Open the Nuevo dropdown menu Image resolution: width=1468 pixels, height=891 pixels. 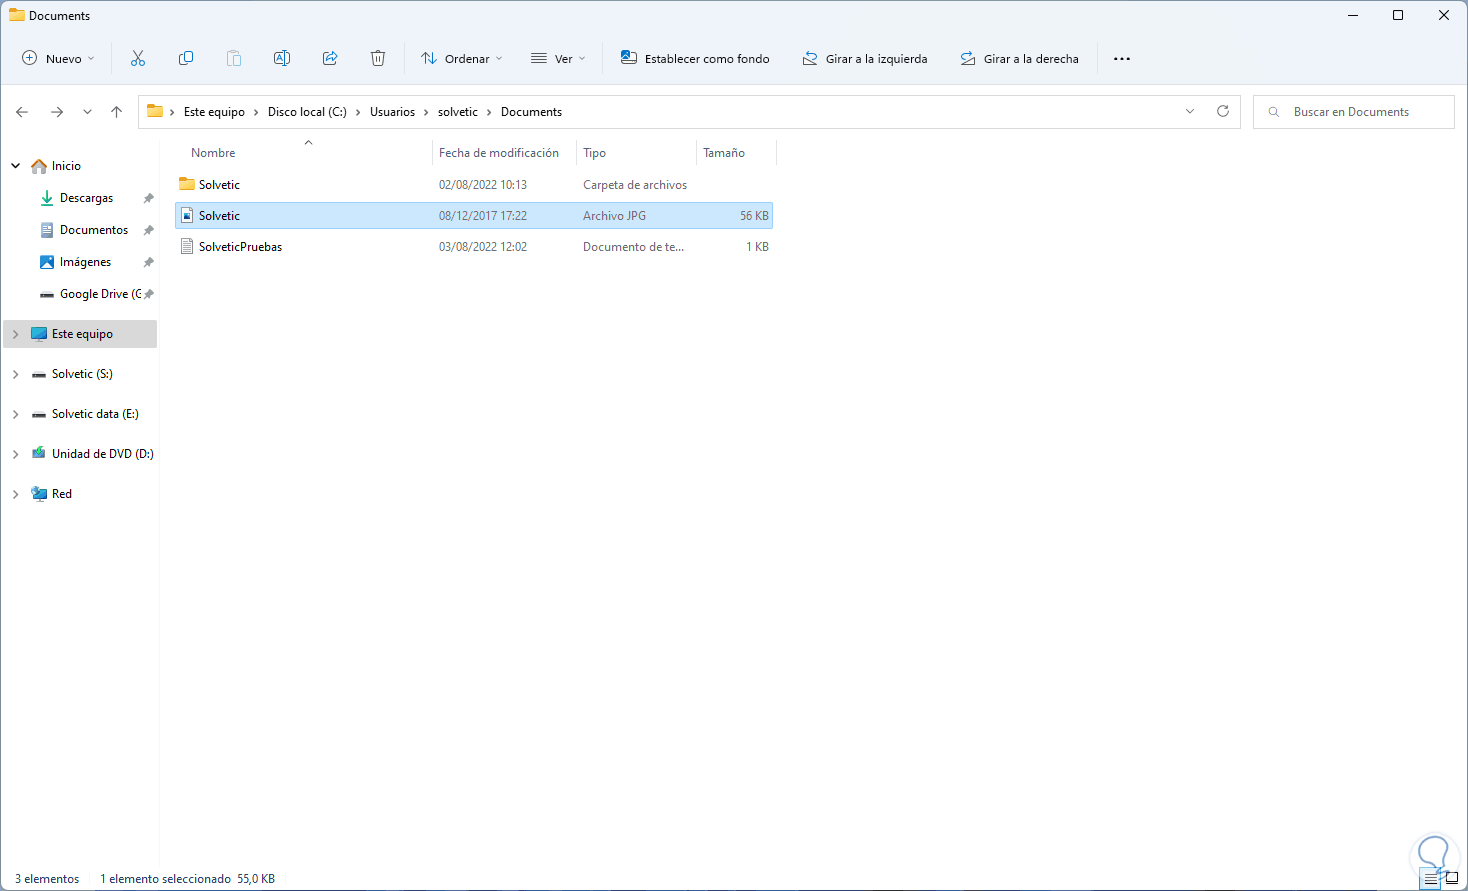(59, 59)
